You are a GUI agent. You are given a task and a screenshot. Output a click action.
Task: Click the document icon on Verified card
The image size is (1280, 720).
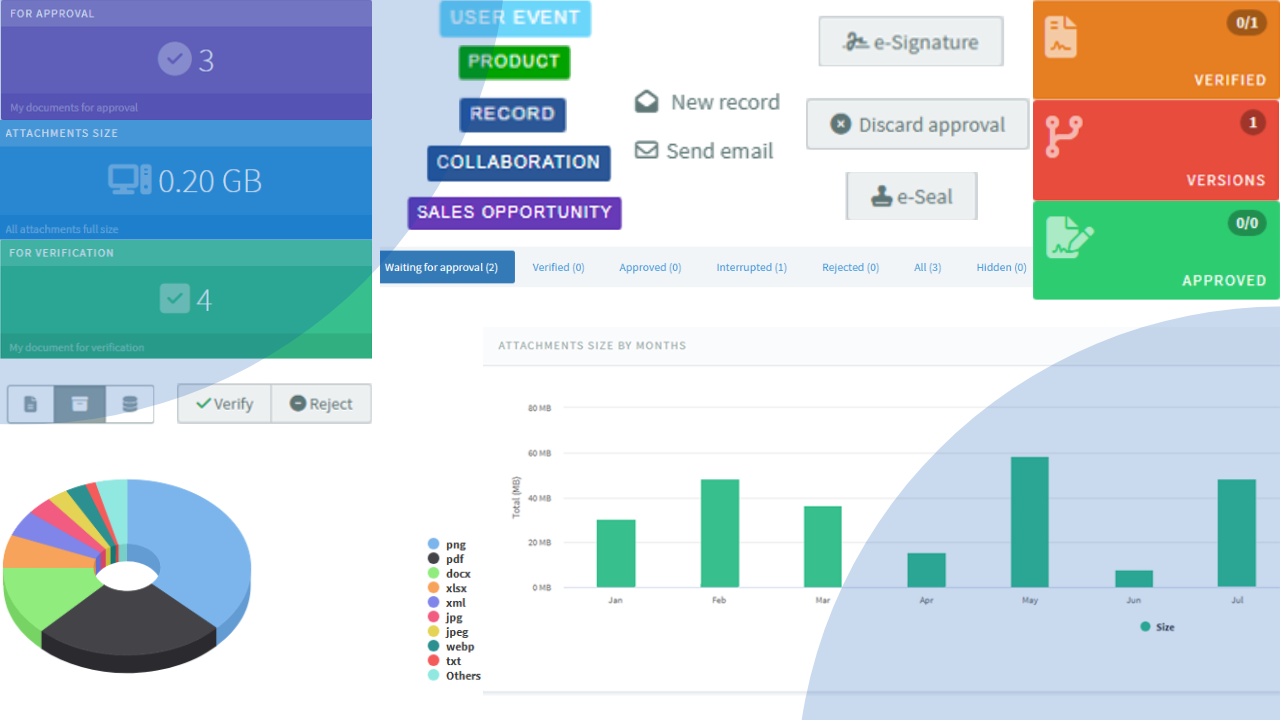(x=1061, y=37)
